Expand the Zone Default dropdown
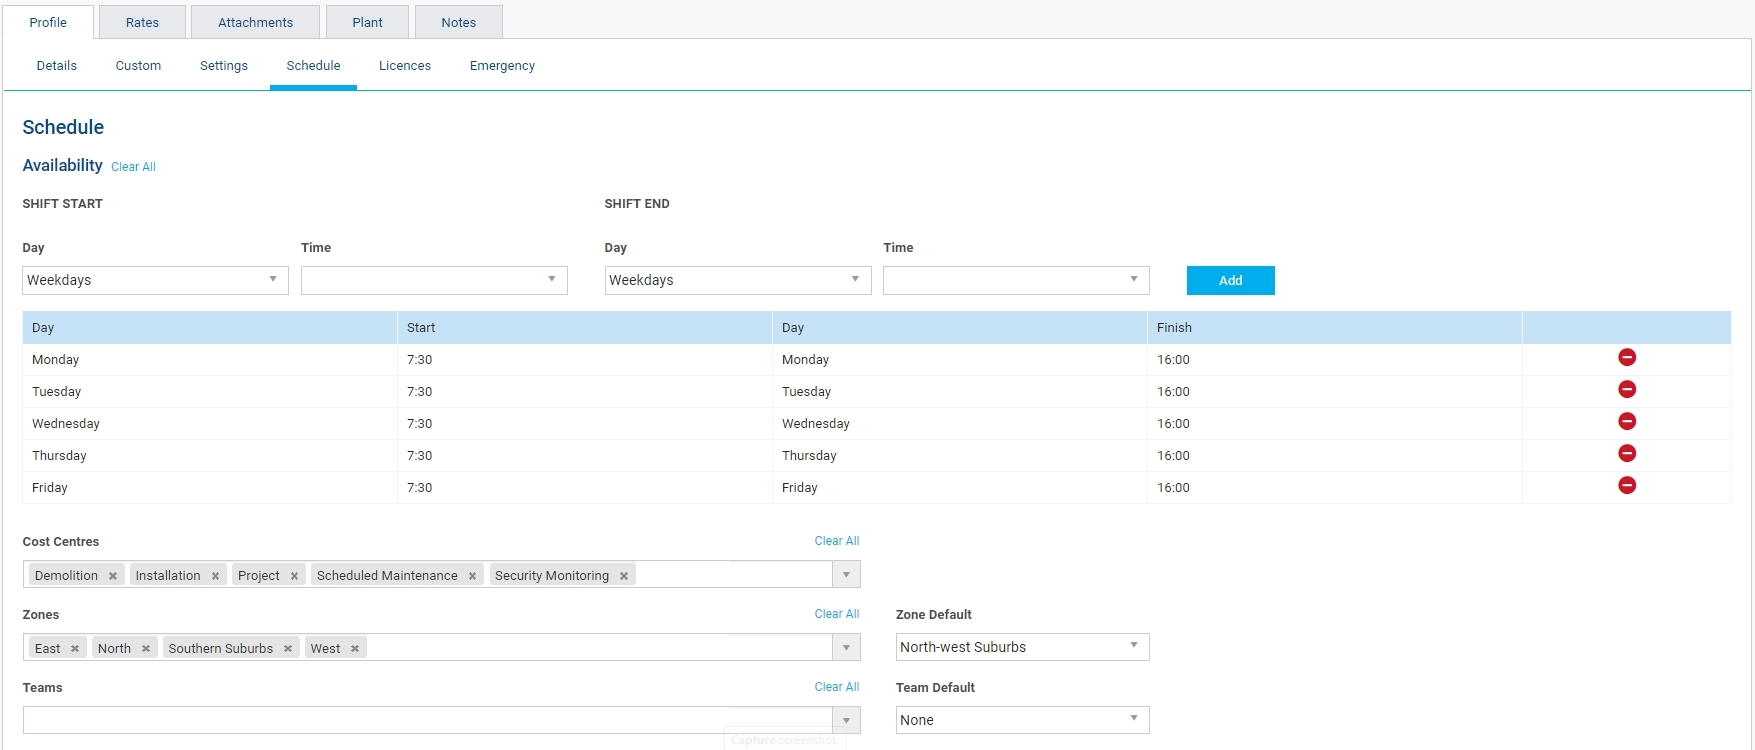Image resolution: width=1755 pixels, height=750 pixels. click(1021, 647)
